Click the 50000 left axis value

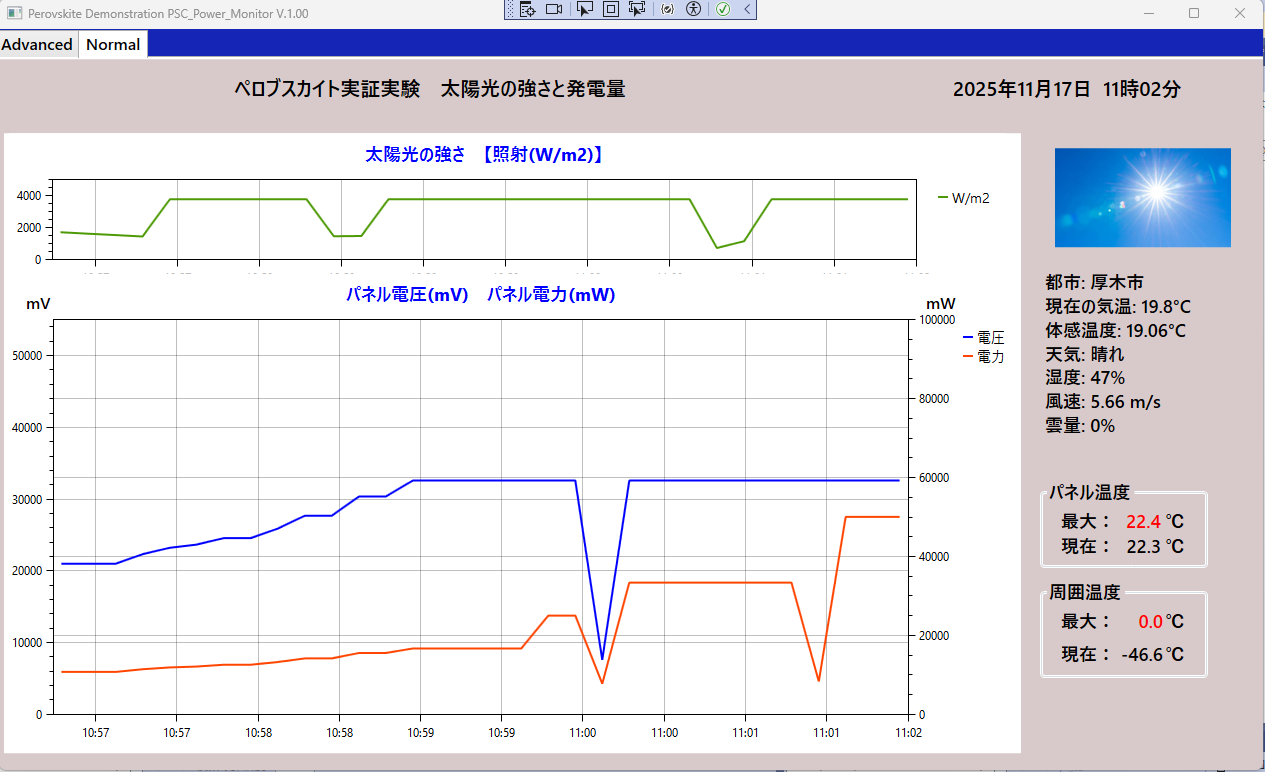coord(26,356)
